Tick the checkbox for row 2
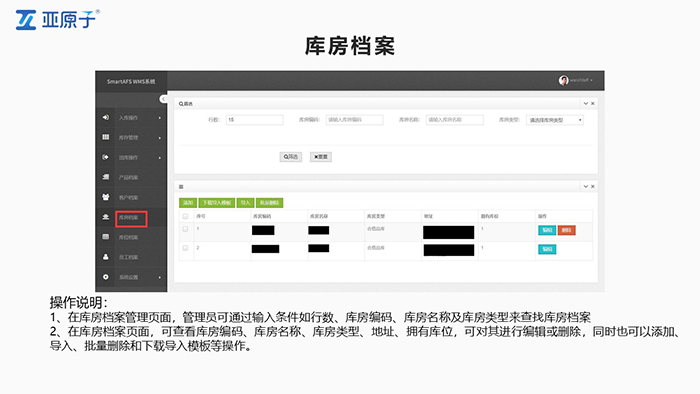Image resolution: width=700 pixels, height=394 pixels. point(185,248)
